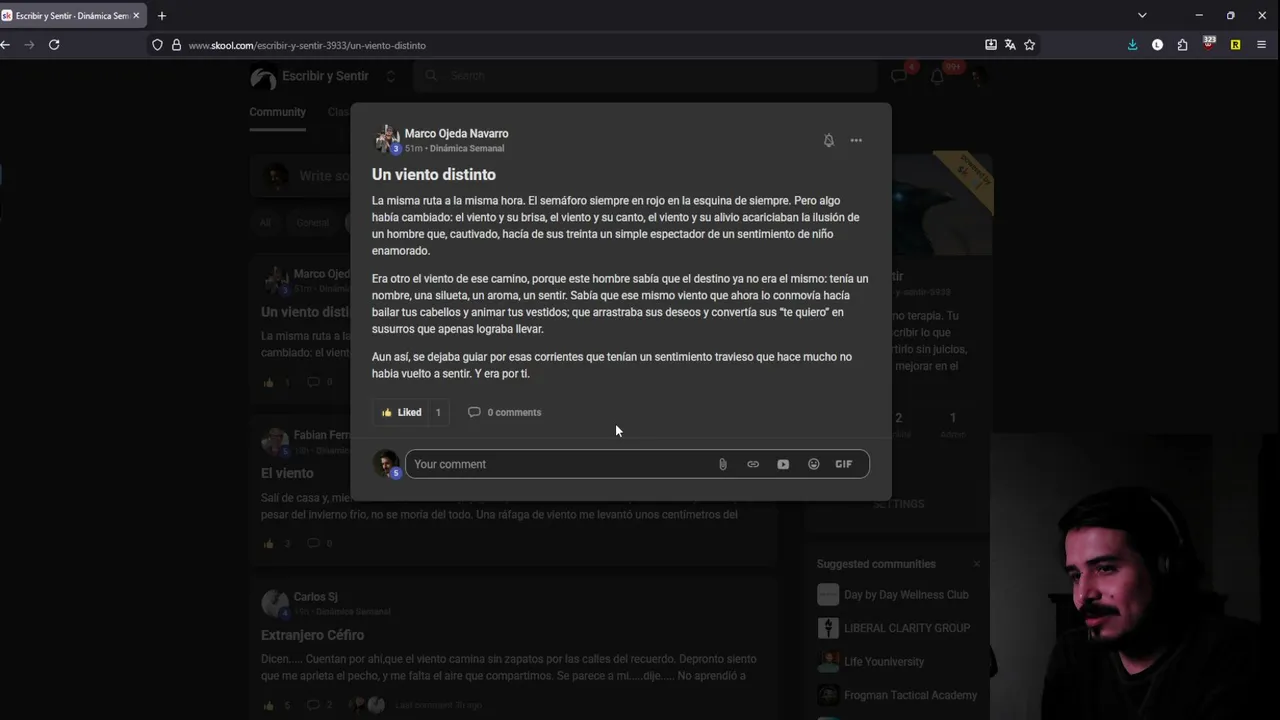
Task: Open the header notifications bell
Action: 937,76
